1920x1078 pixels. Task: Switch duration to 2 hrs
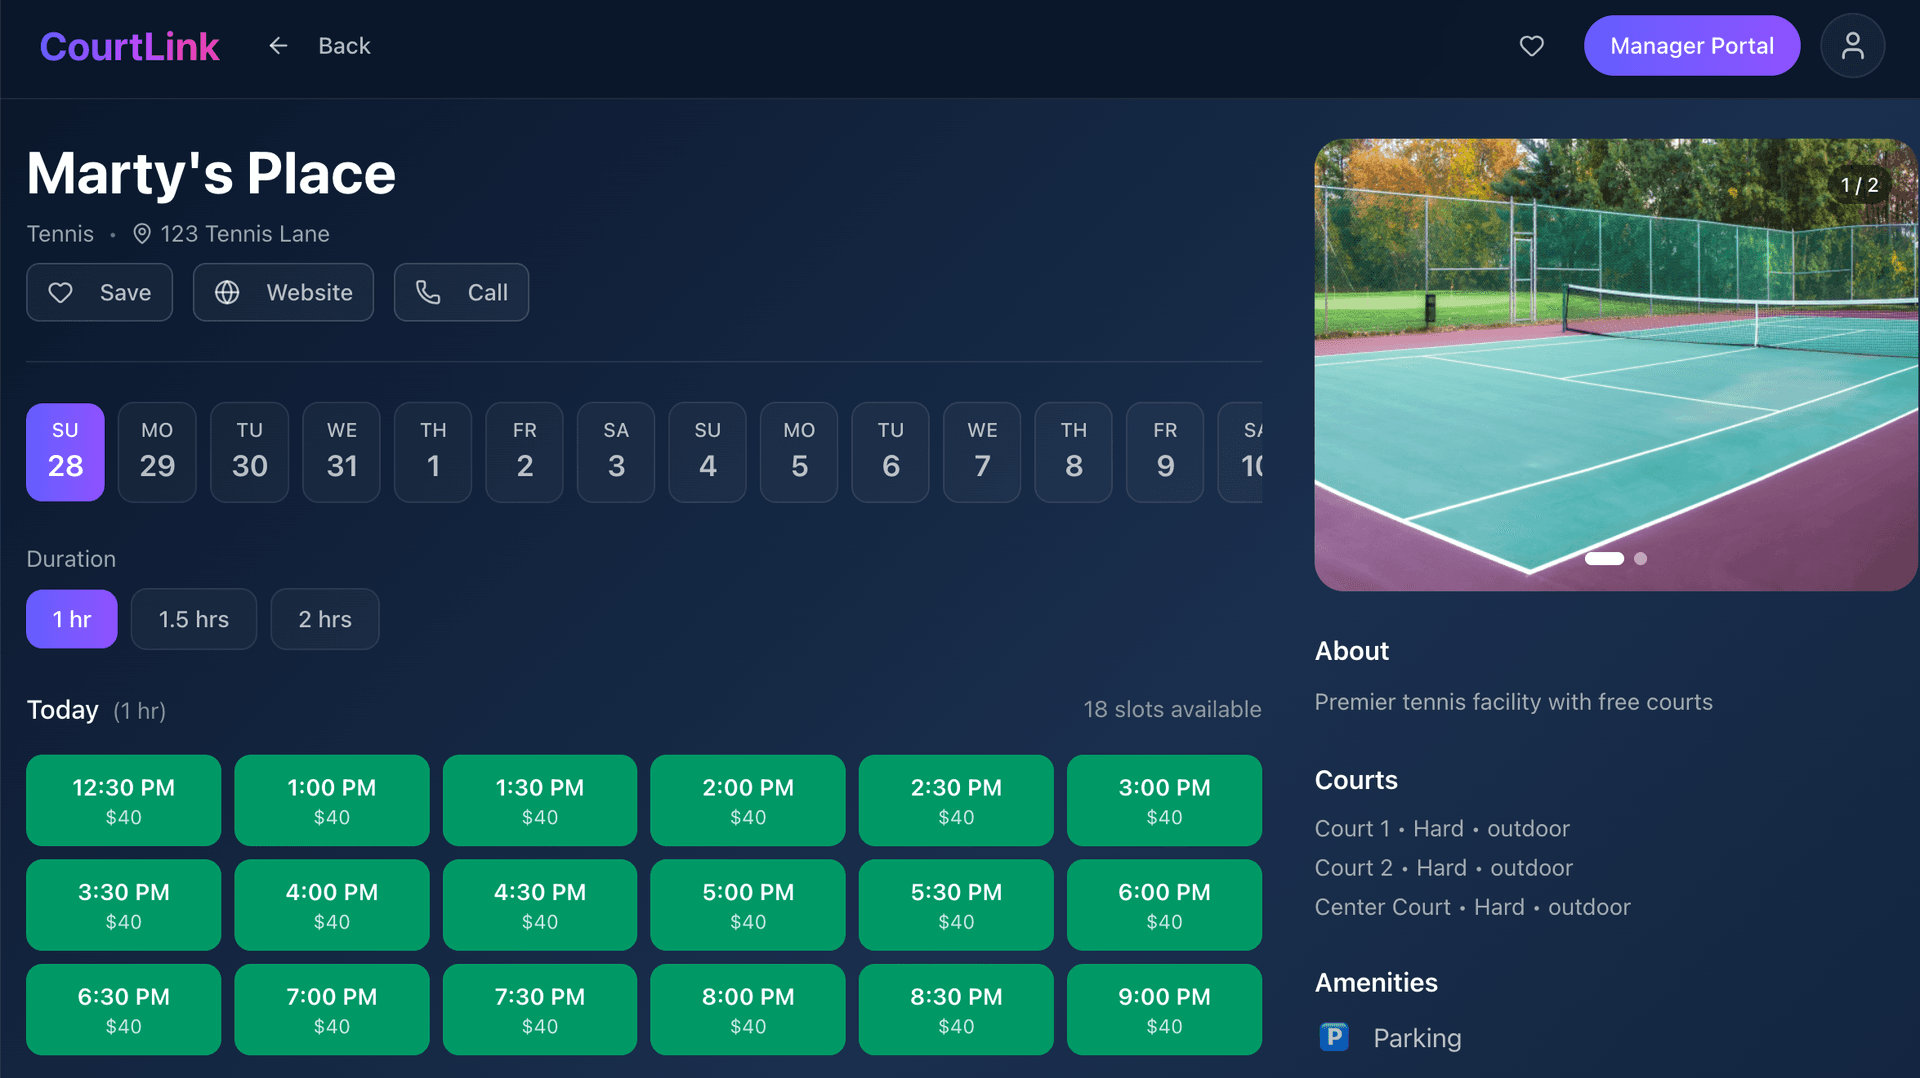point(324,619)
